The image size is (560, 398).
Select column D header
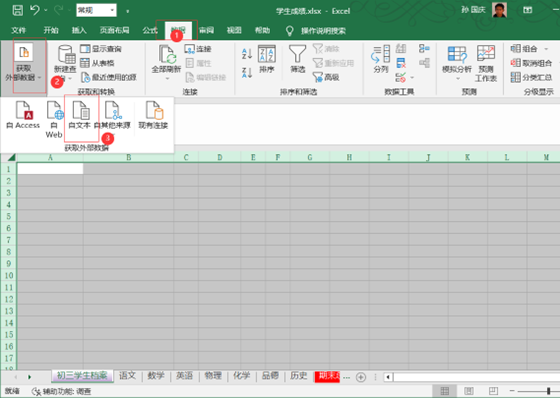tap(220, 157)
